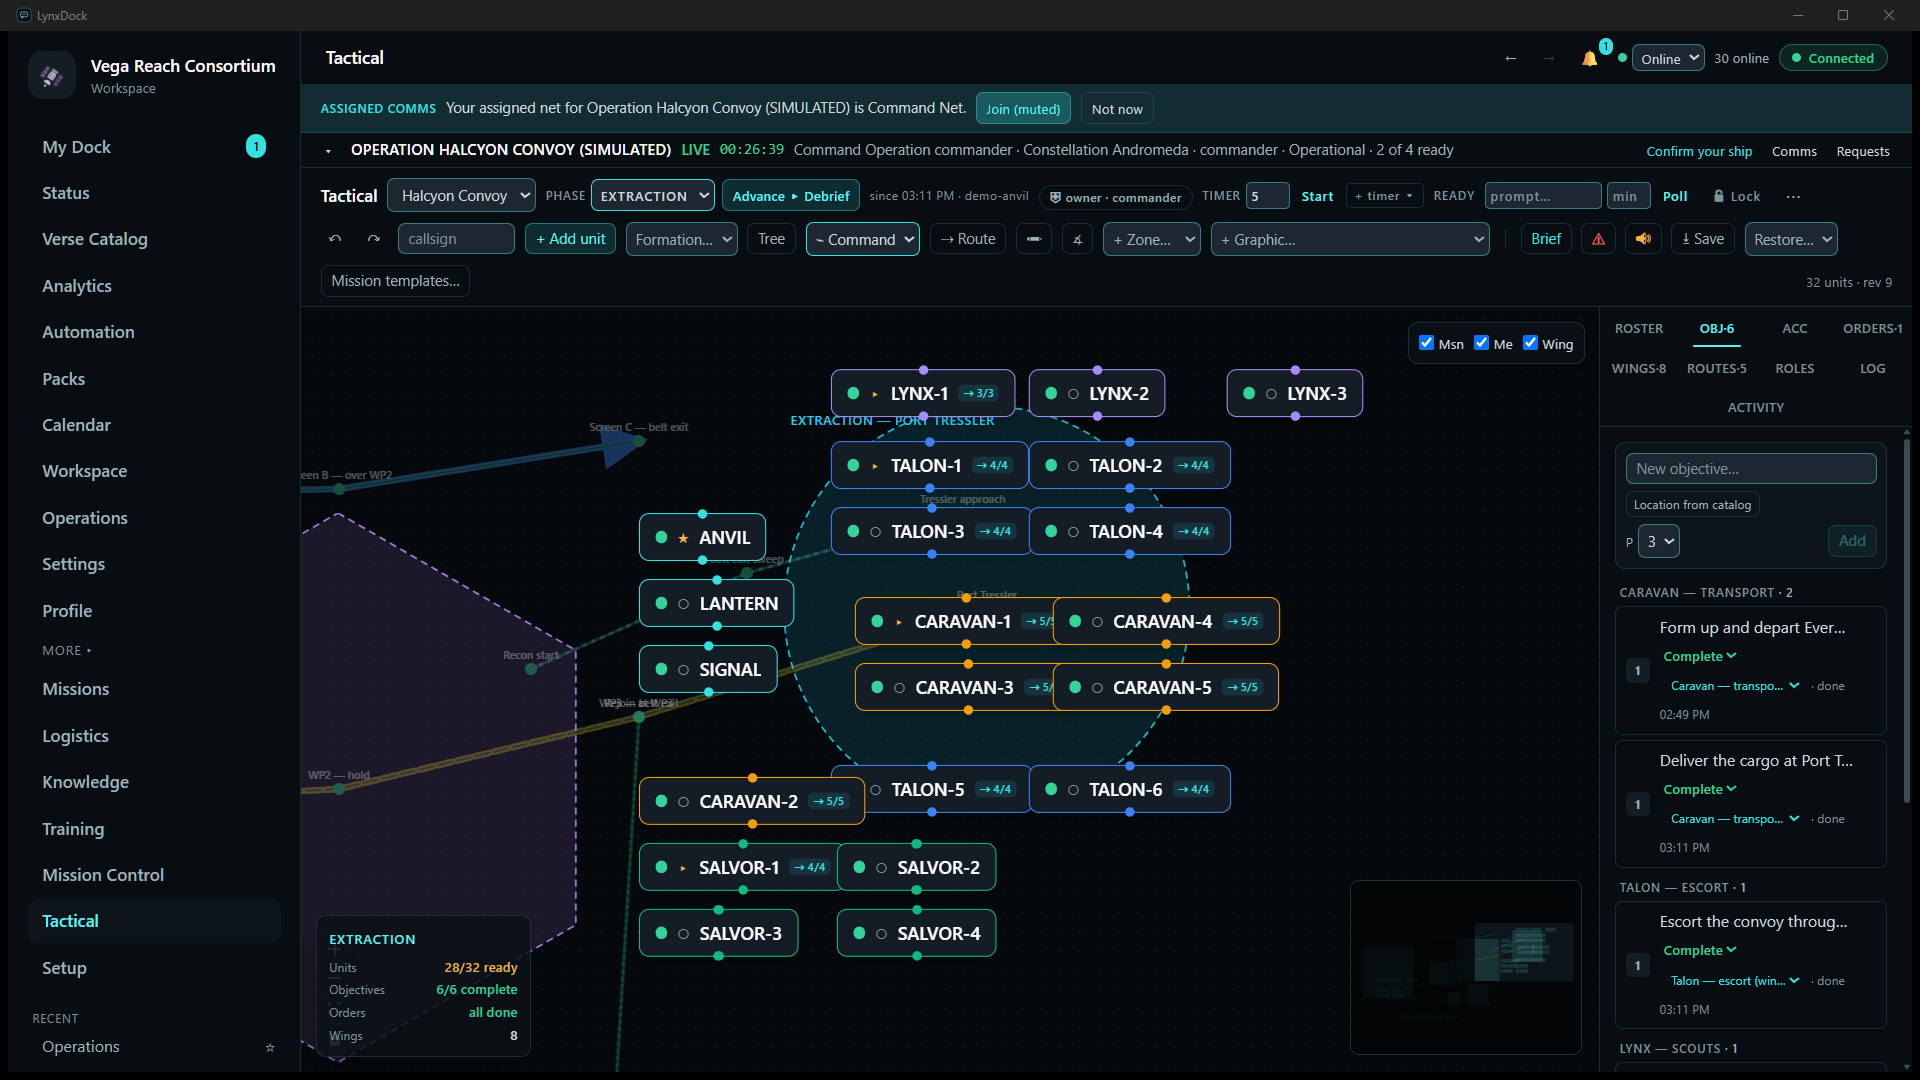Open the Restore dropdown

coord(1792,239)
